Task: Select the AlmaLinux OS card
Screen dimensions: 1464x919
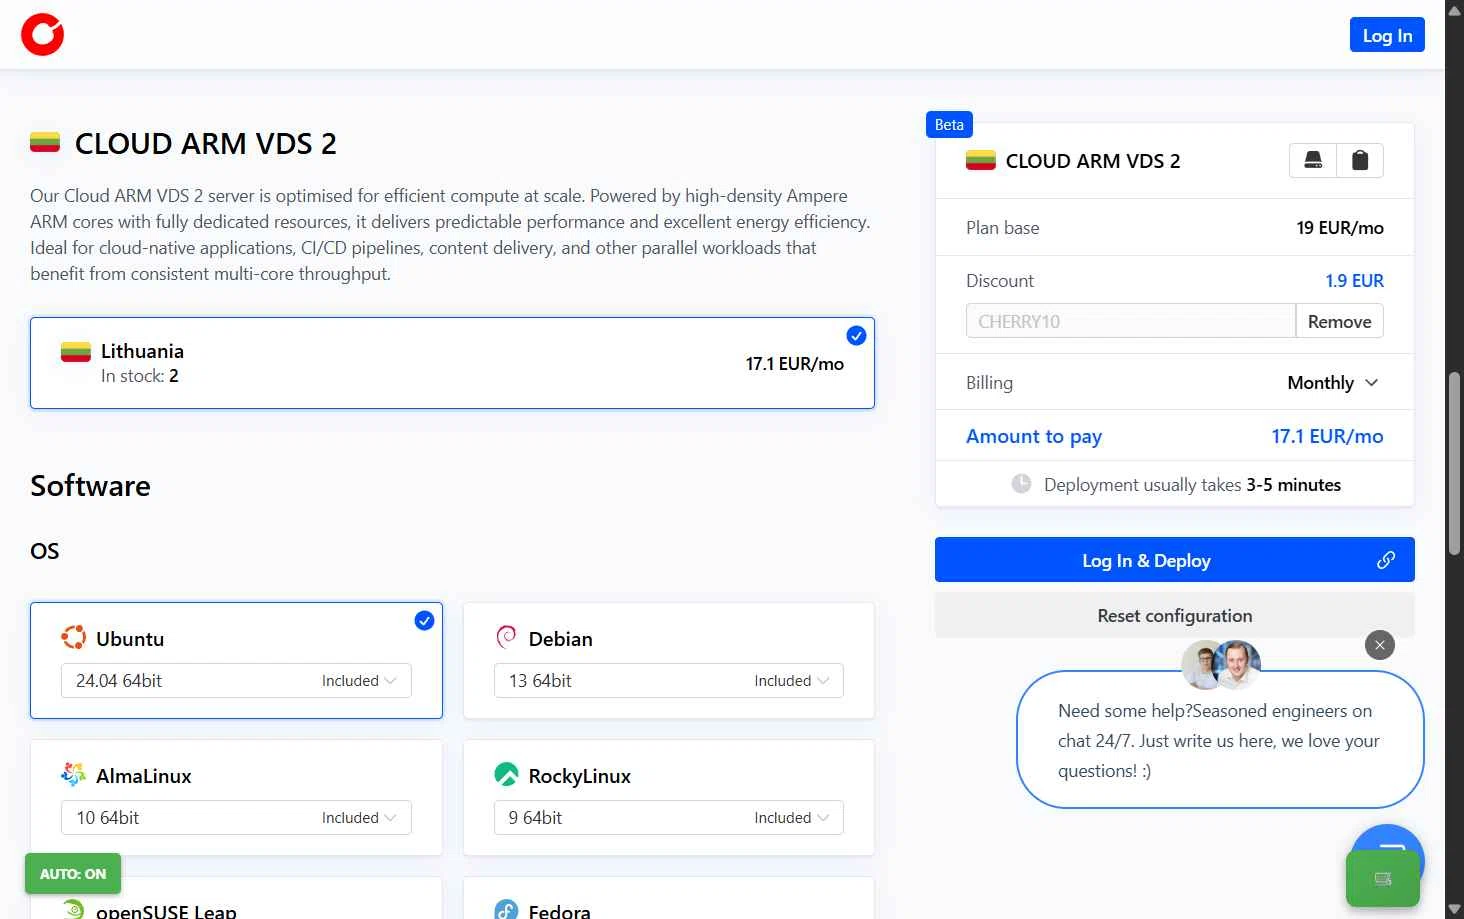Action: click(236, 797)
